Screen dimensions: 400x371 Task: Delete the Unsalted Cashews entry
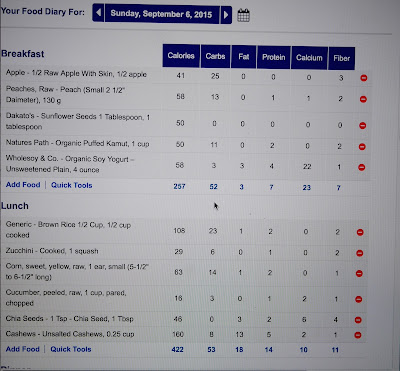358,335
